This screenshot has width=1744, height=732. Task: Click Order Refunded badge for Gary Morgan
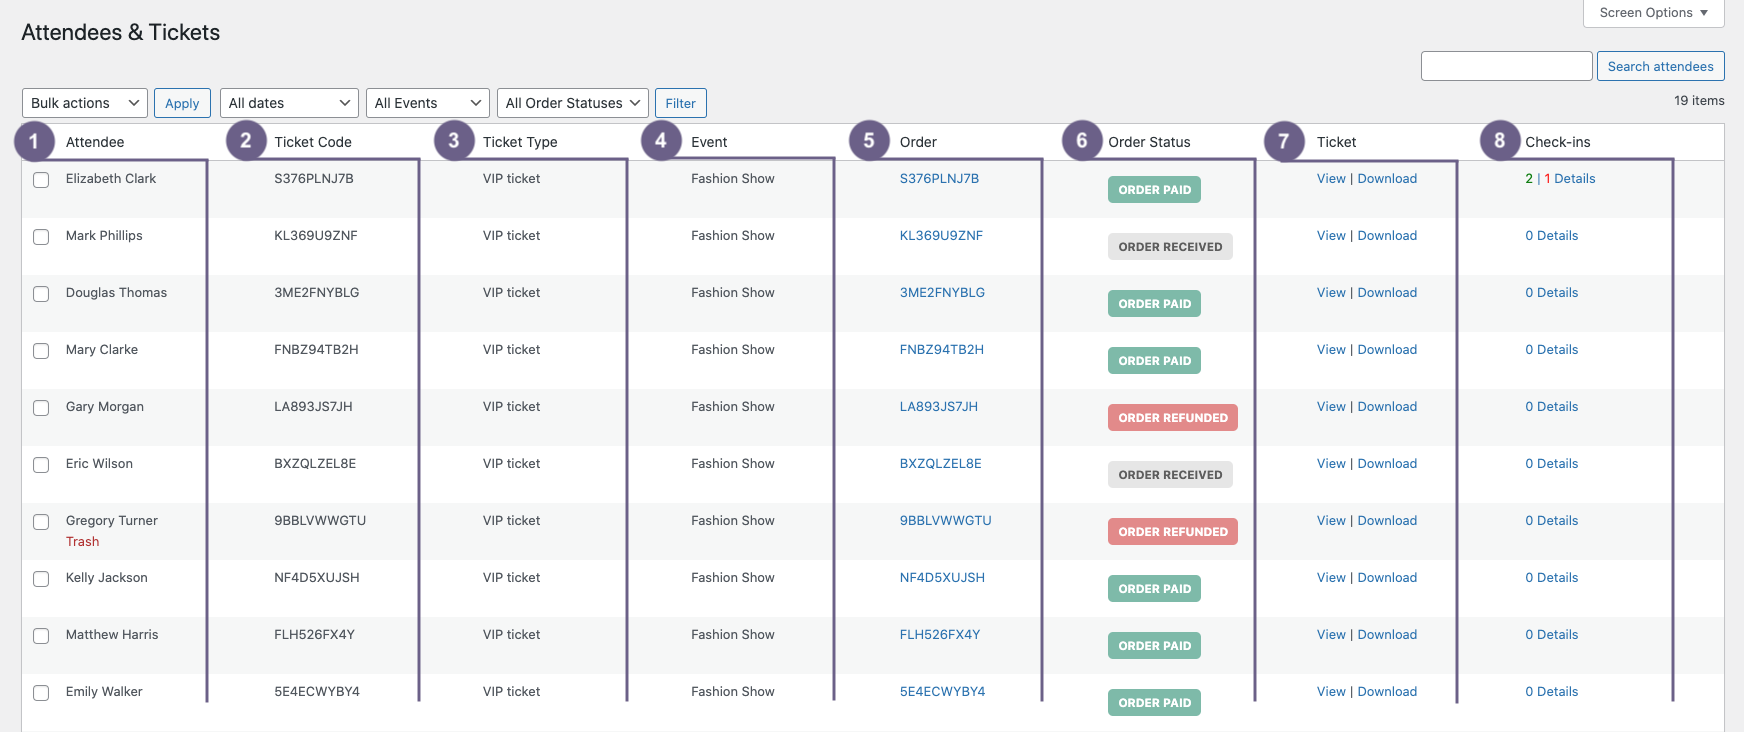[x=1172, y=418]
